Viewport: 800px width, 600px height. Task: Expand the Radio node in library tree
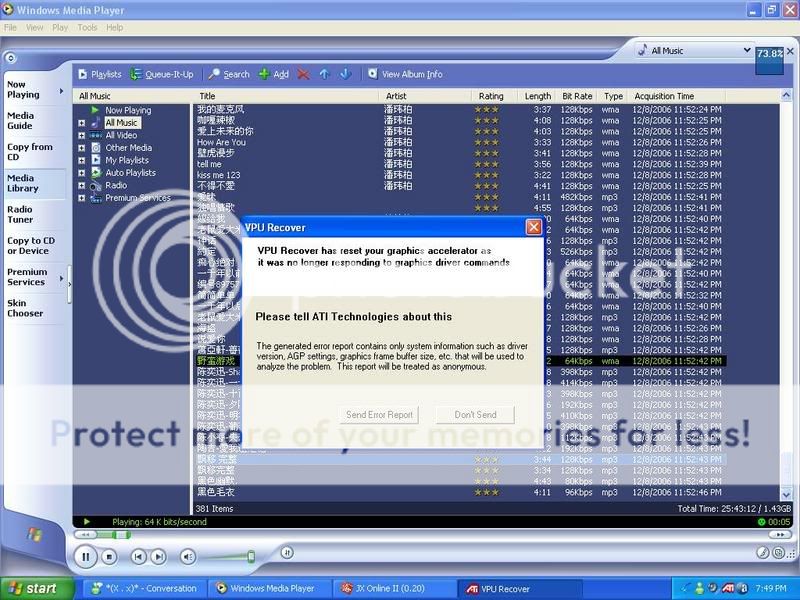[82, 185]
